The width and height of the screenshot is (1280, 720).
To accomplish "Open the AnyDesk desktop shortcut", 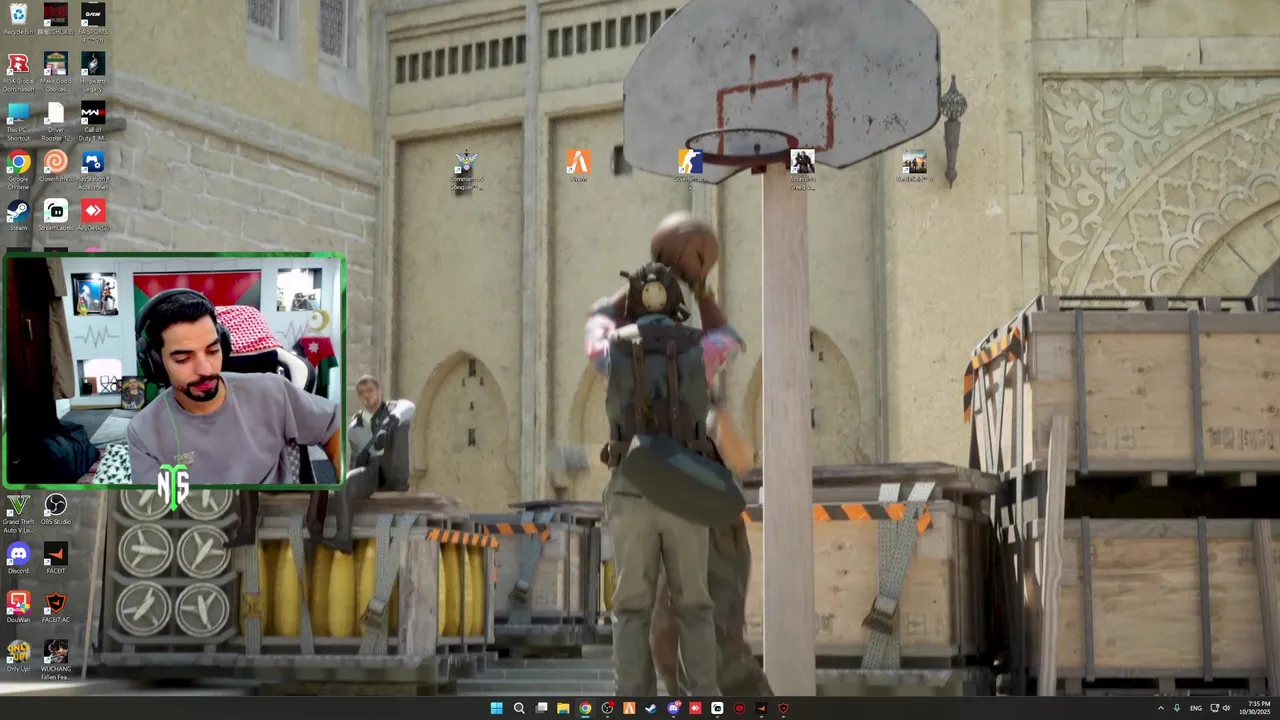I will tap(92, 215).
